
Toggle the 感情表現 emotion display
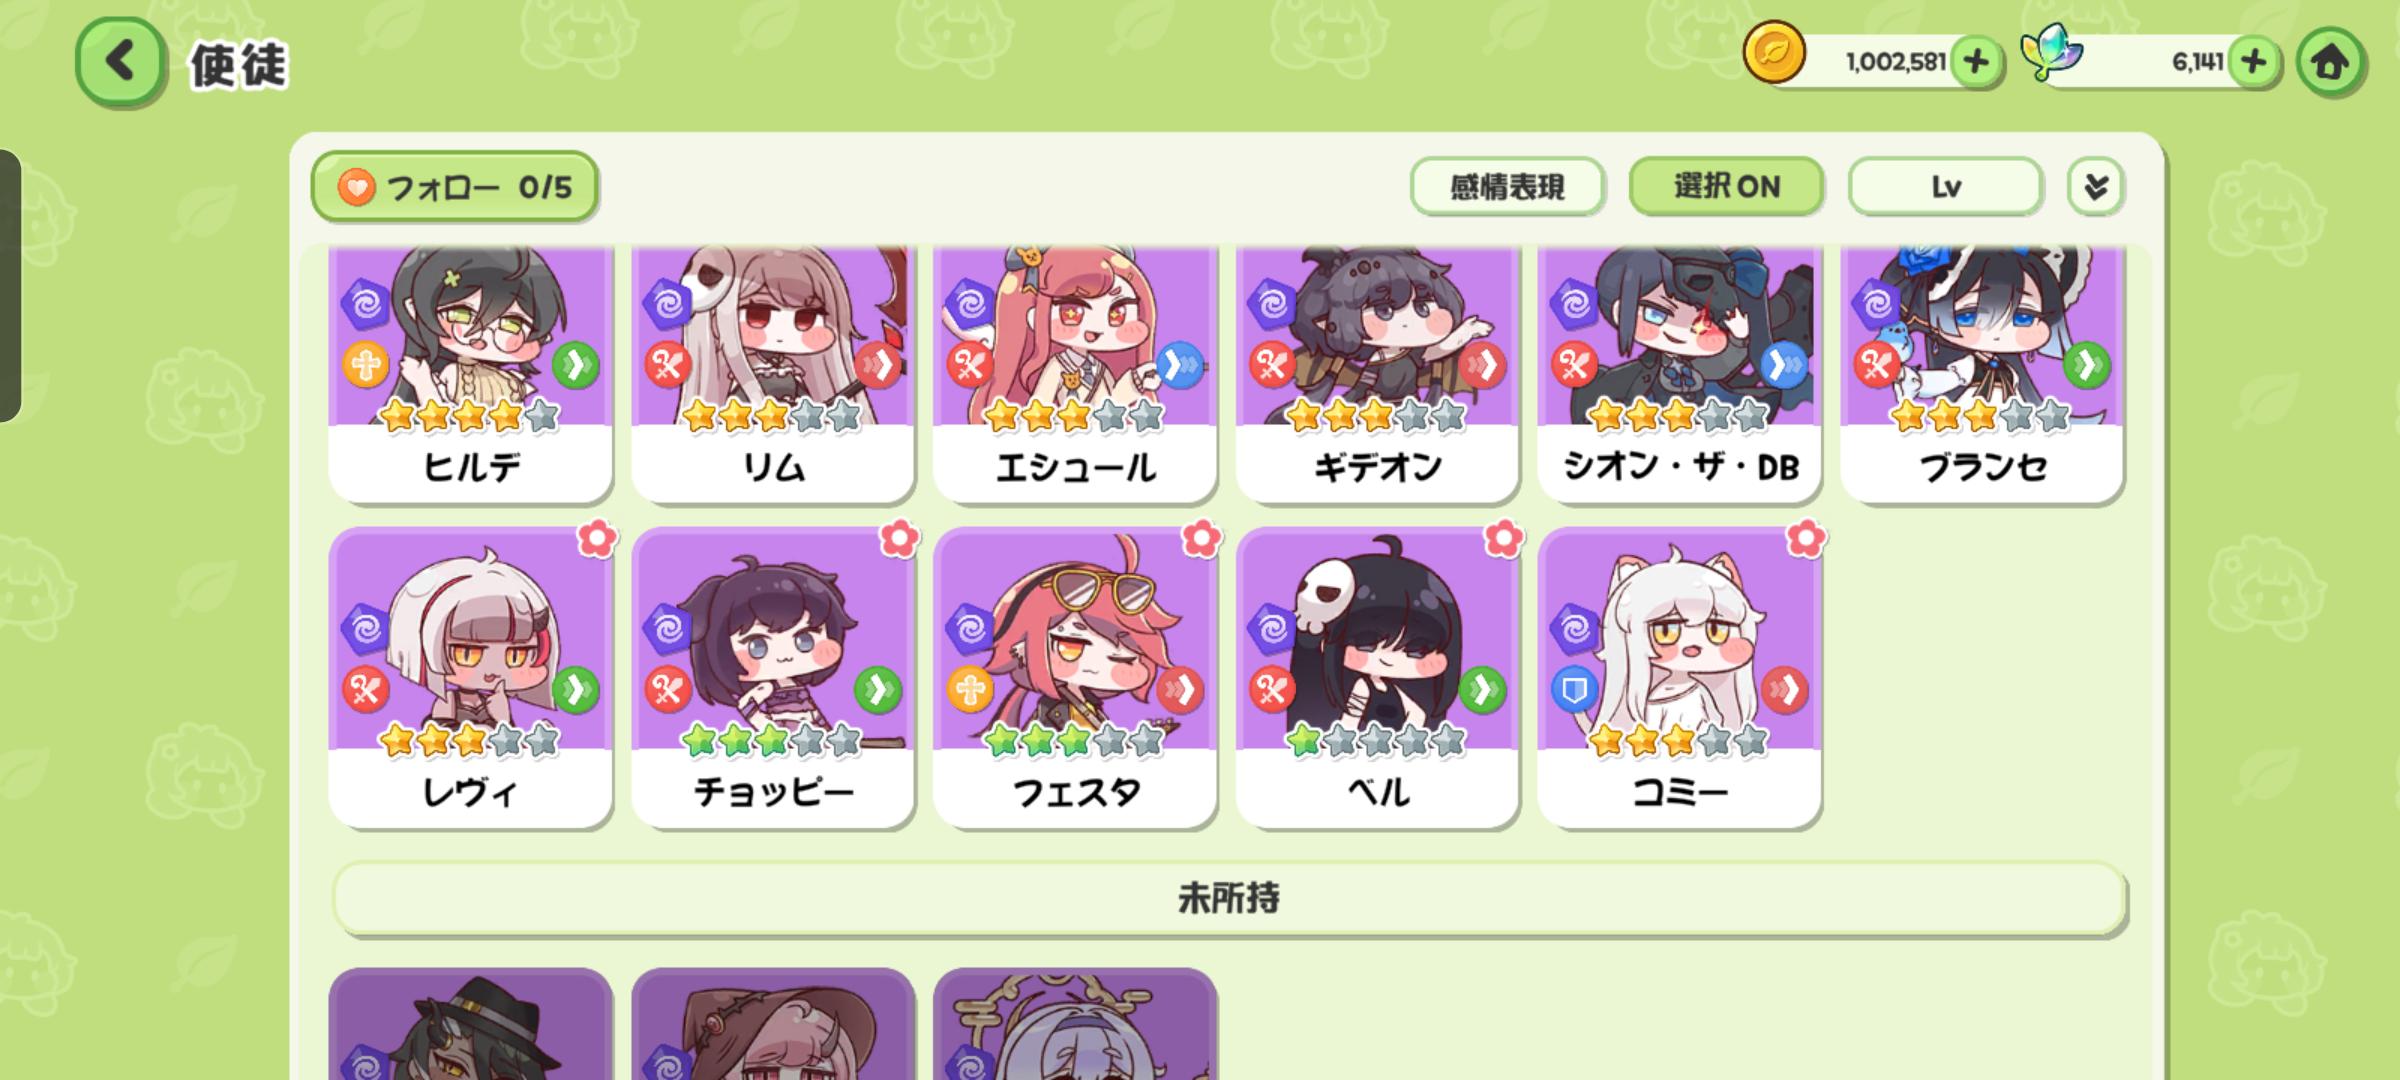1507,187
